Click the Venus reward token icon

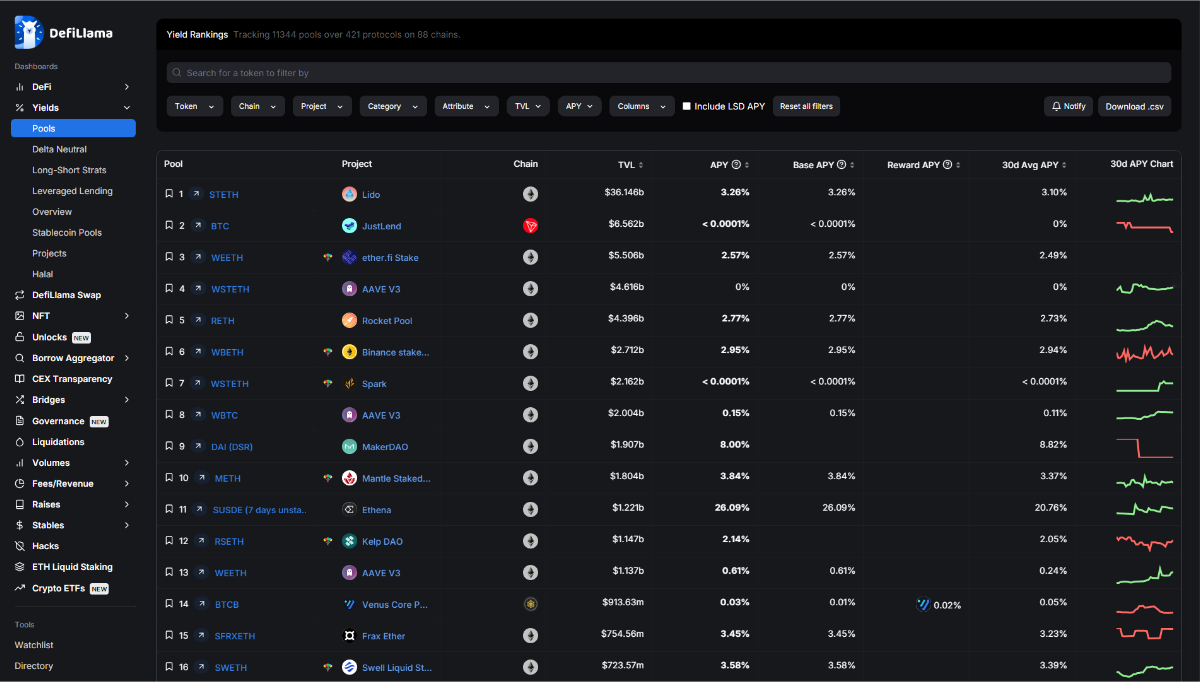coord(923,604)
